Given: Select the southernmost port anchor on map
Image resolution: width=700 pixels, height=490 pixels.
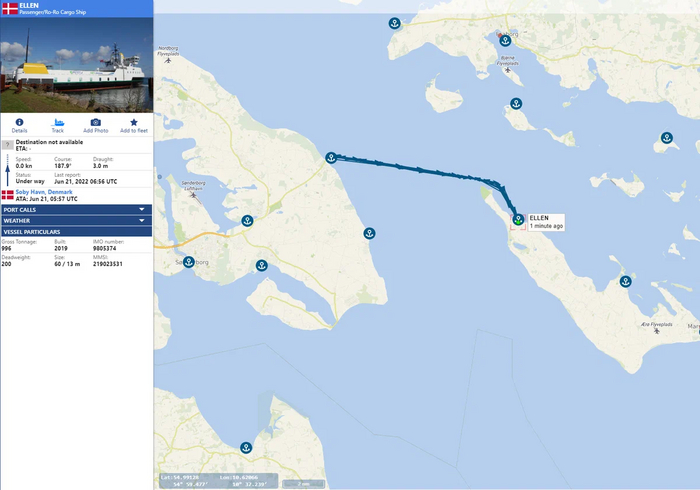Looking at the screenshot, I should tap(245, 447).
